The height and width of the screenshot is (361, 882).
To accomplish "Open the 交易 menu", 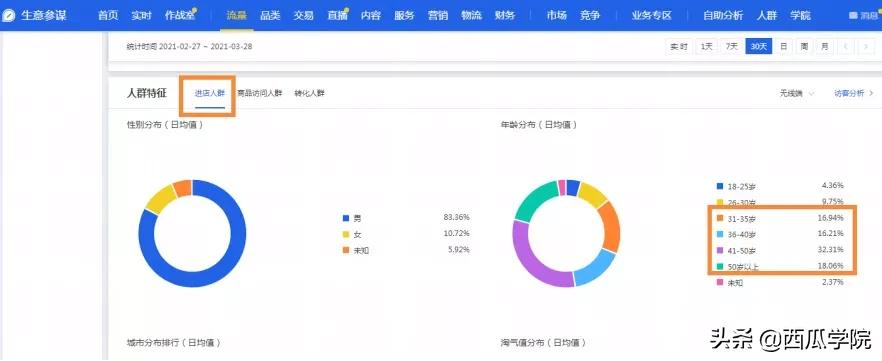I will (x=303, y=15).
